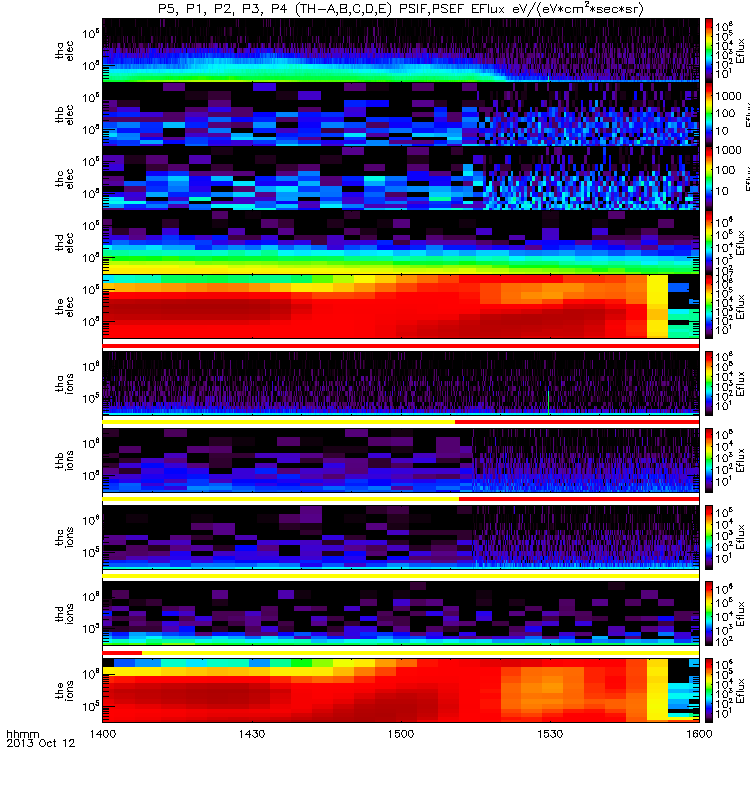Click the 'tha elec' panel label
The image size is (750, 800).
pyautogui.click(x=64, y=51)
